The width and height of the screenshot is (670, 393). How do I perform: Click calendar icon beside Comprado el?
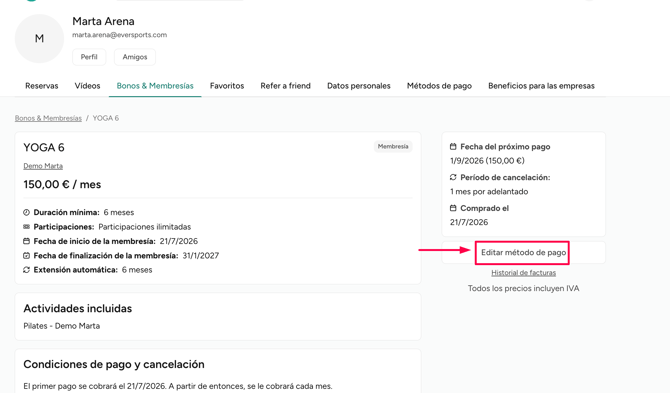(x=453, y=208)
